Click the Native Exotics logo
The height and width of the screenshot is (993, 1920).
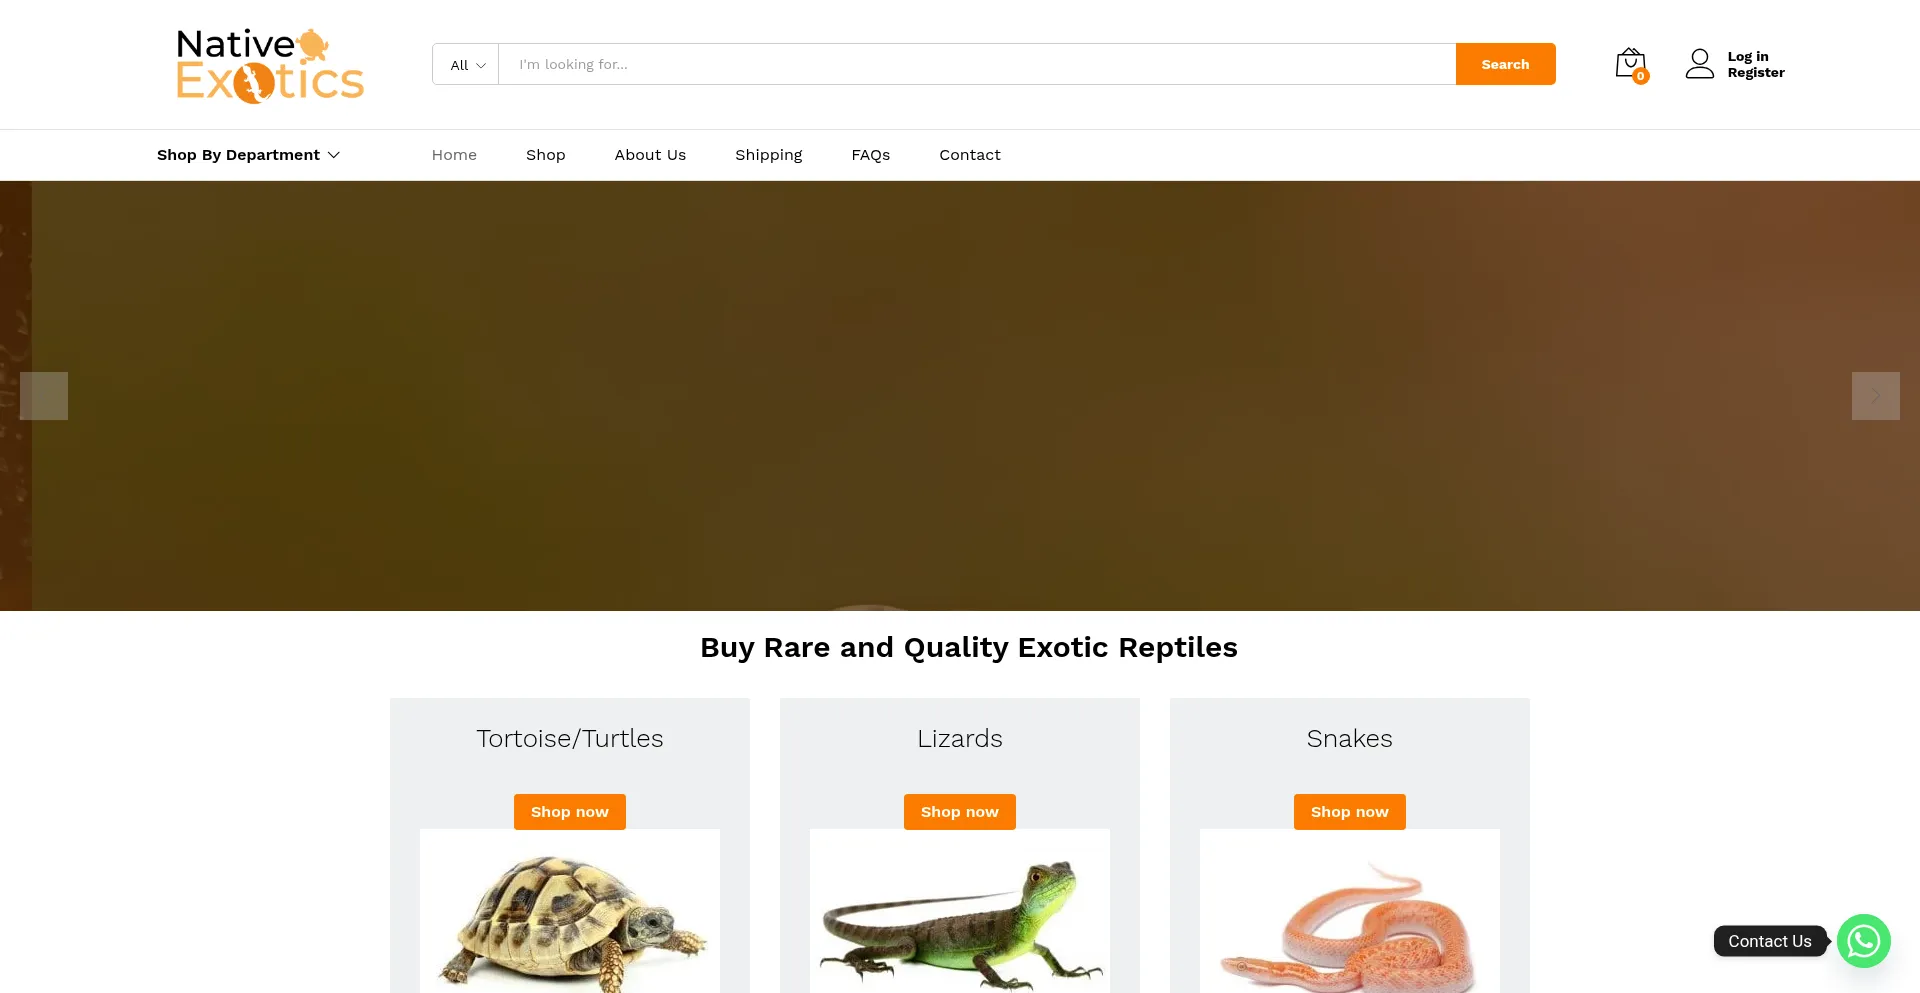(x=270, y=65)
